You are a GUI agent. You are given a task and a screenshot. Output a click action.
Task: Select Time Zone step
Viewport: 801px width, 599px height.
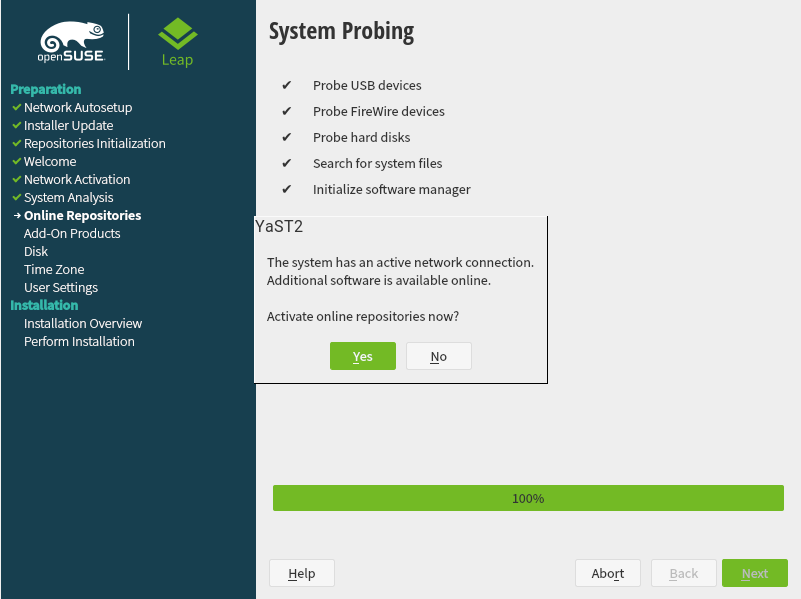pos(54,269)
